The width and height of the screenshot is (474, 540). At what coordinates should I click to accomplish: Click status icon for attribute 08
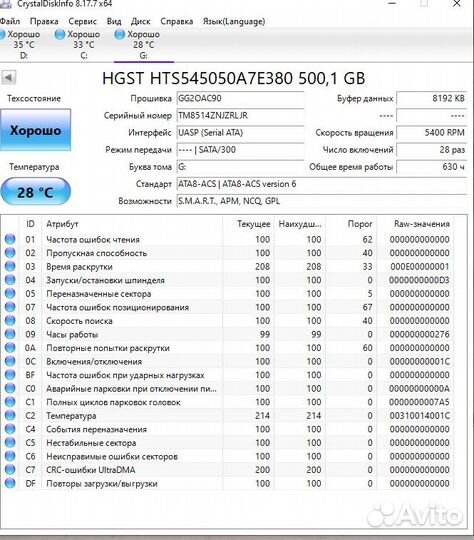[10, 321]
